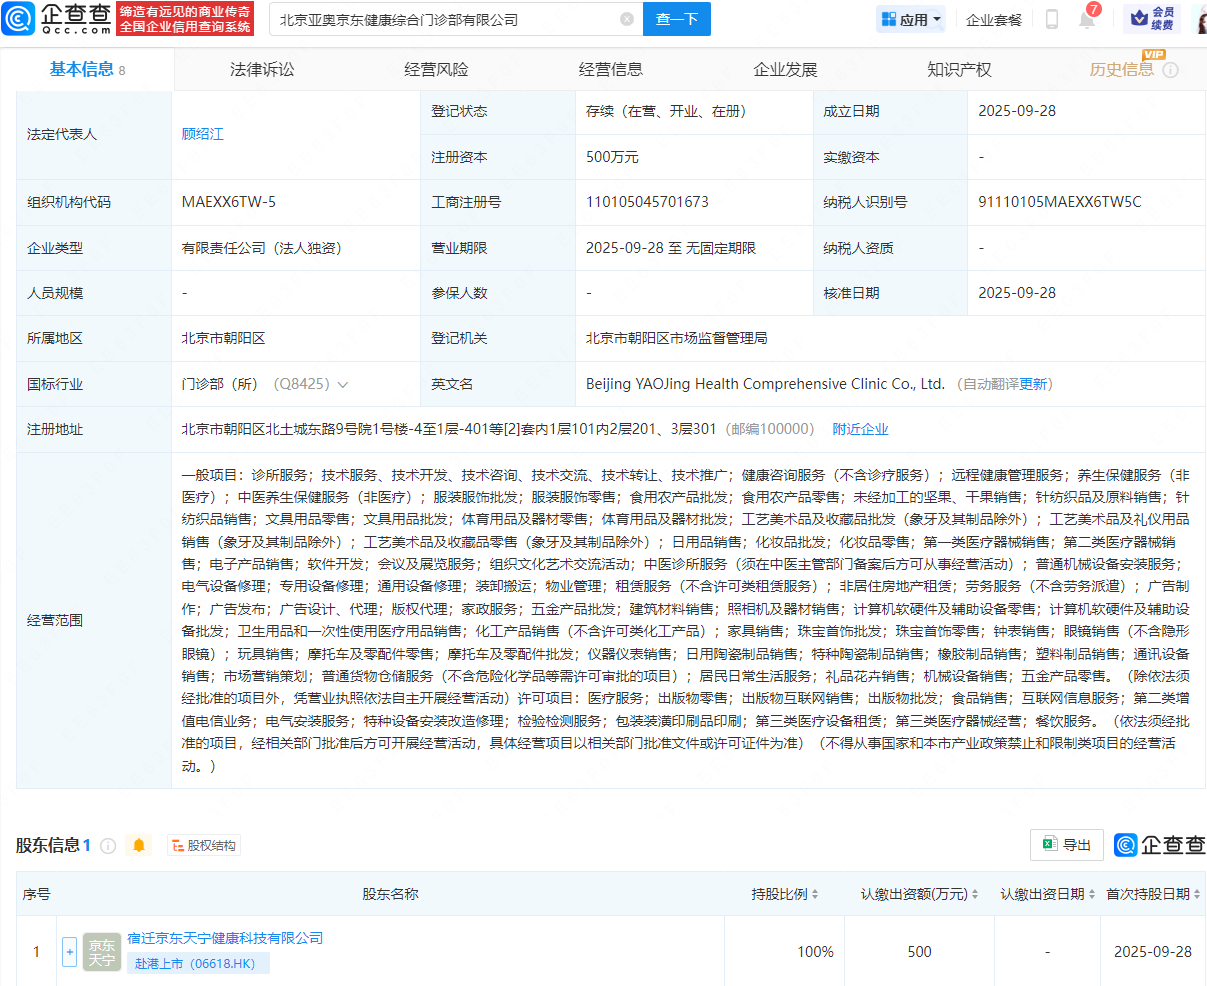Click the orange bell next to 股东信息
This screenshot has width=1207, height=986.
(139, 846)
